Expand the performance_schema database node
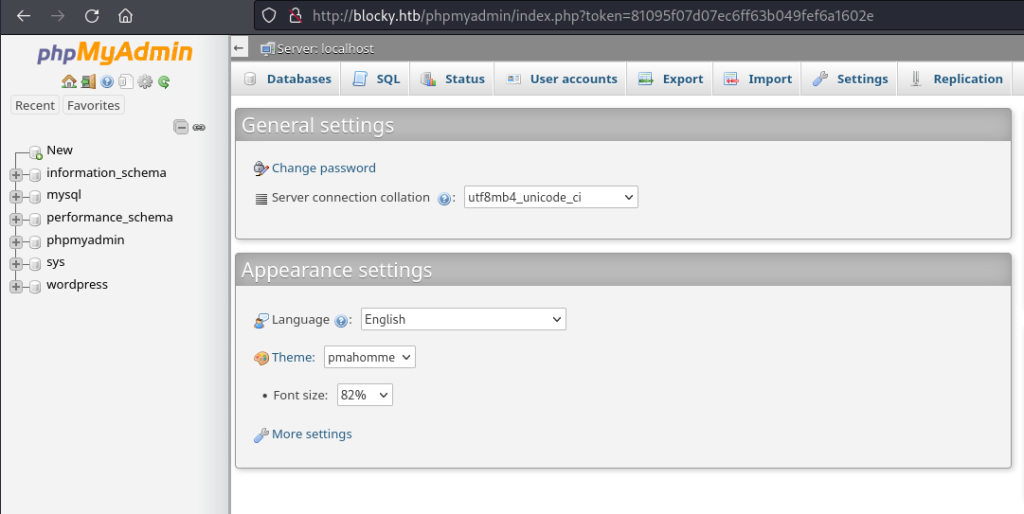The width and height of the screenshot is (1024, 514). (x=16, y=219)
